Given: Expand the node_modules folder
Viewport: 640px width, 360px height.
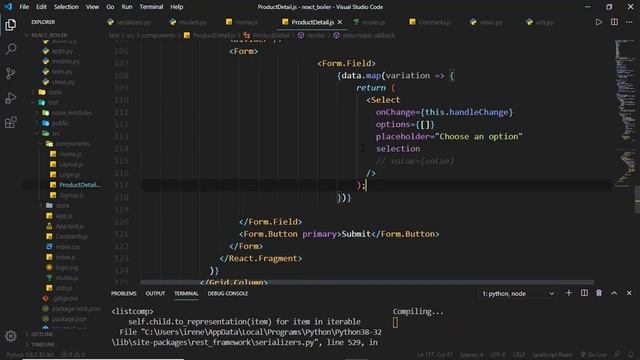Looking at the screenshot, I should (71, 113).
